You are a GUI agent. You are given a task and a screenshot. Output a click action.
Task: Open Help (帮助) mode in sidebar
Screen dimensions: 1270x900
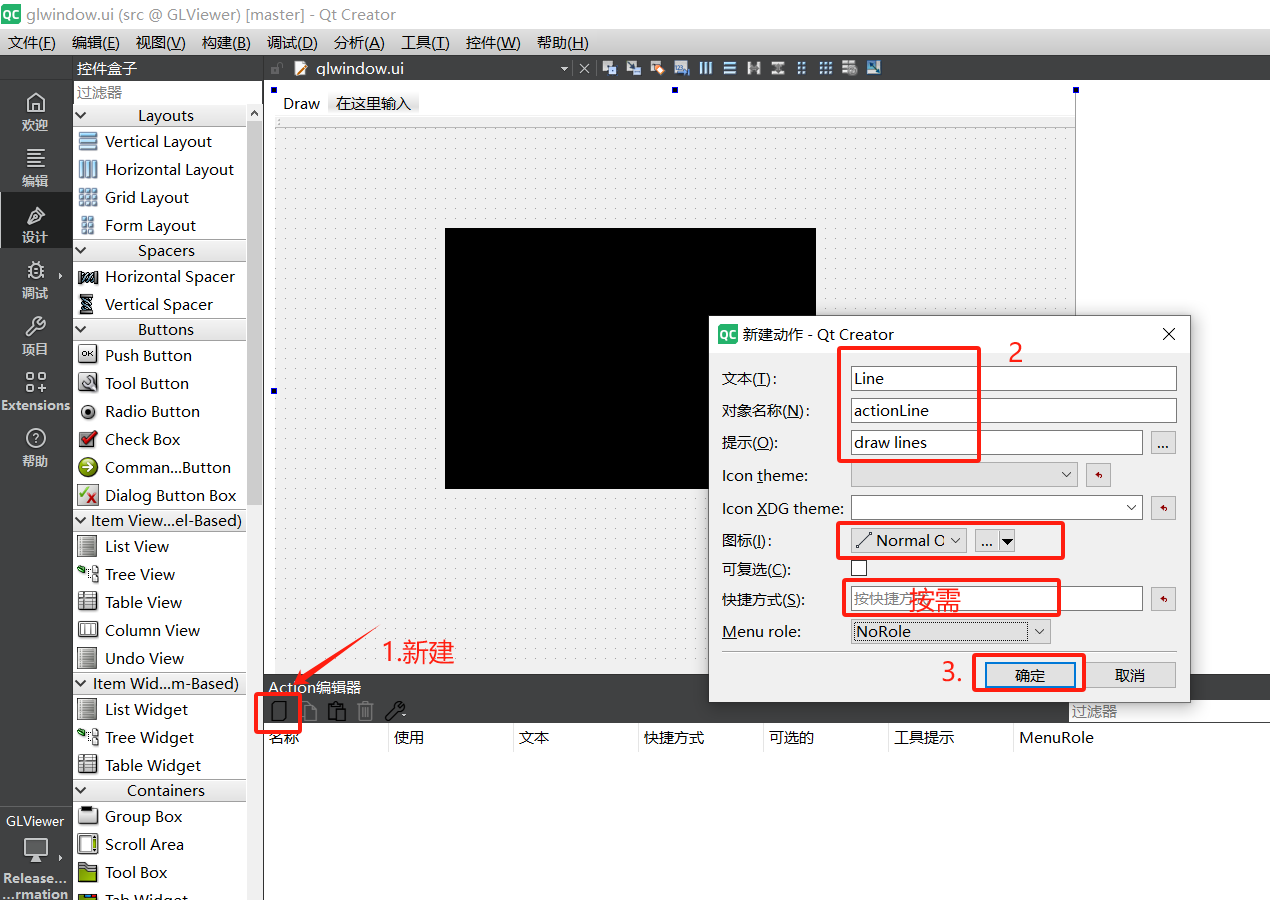35,448
